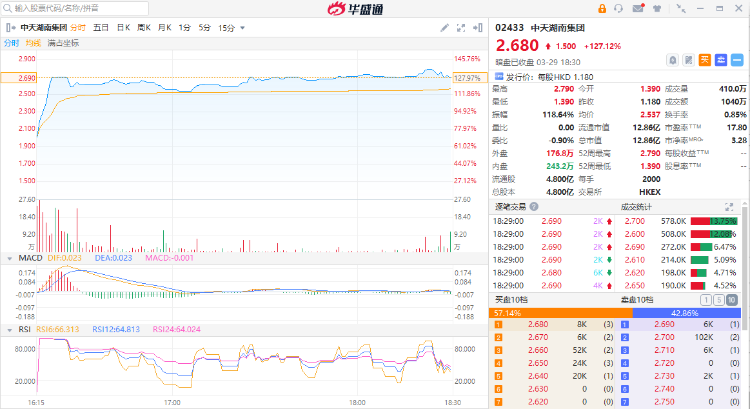Click the MACD indicator label
This screenshot has height=409, width=750.
point(31,258)
